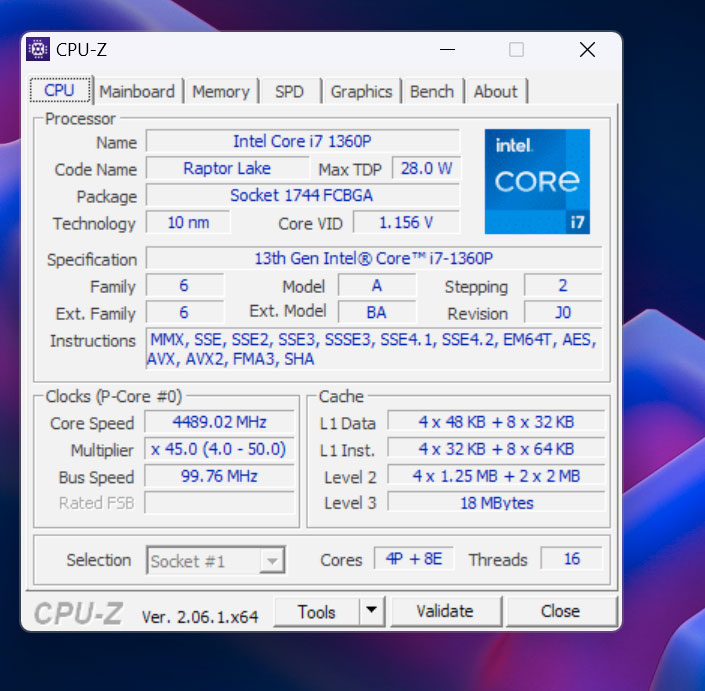Click the Close button at bottom
705x691 pixels.
[x=561, y=611]
